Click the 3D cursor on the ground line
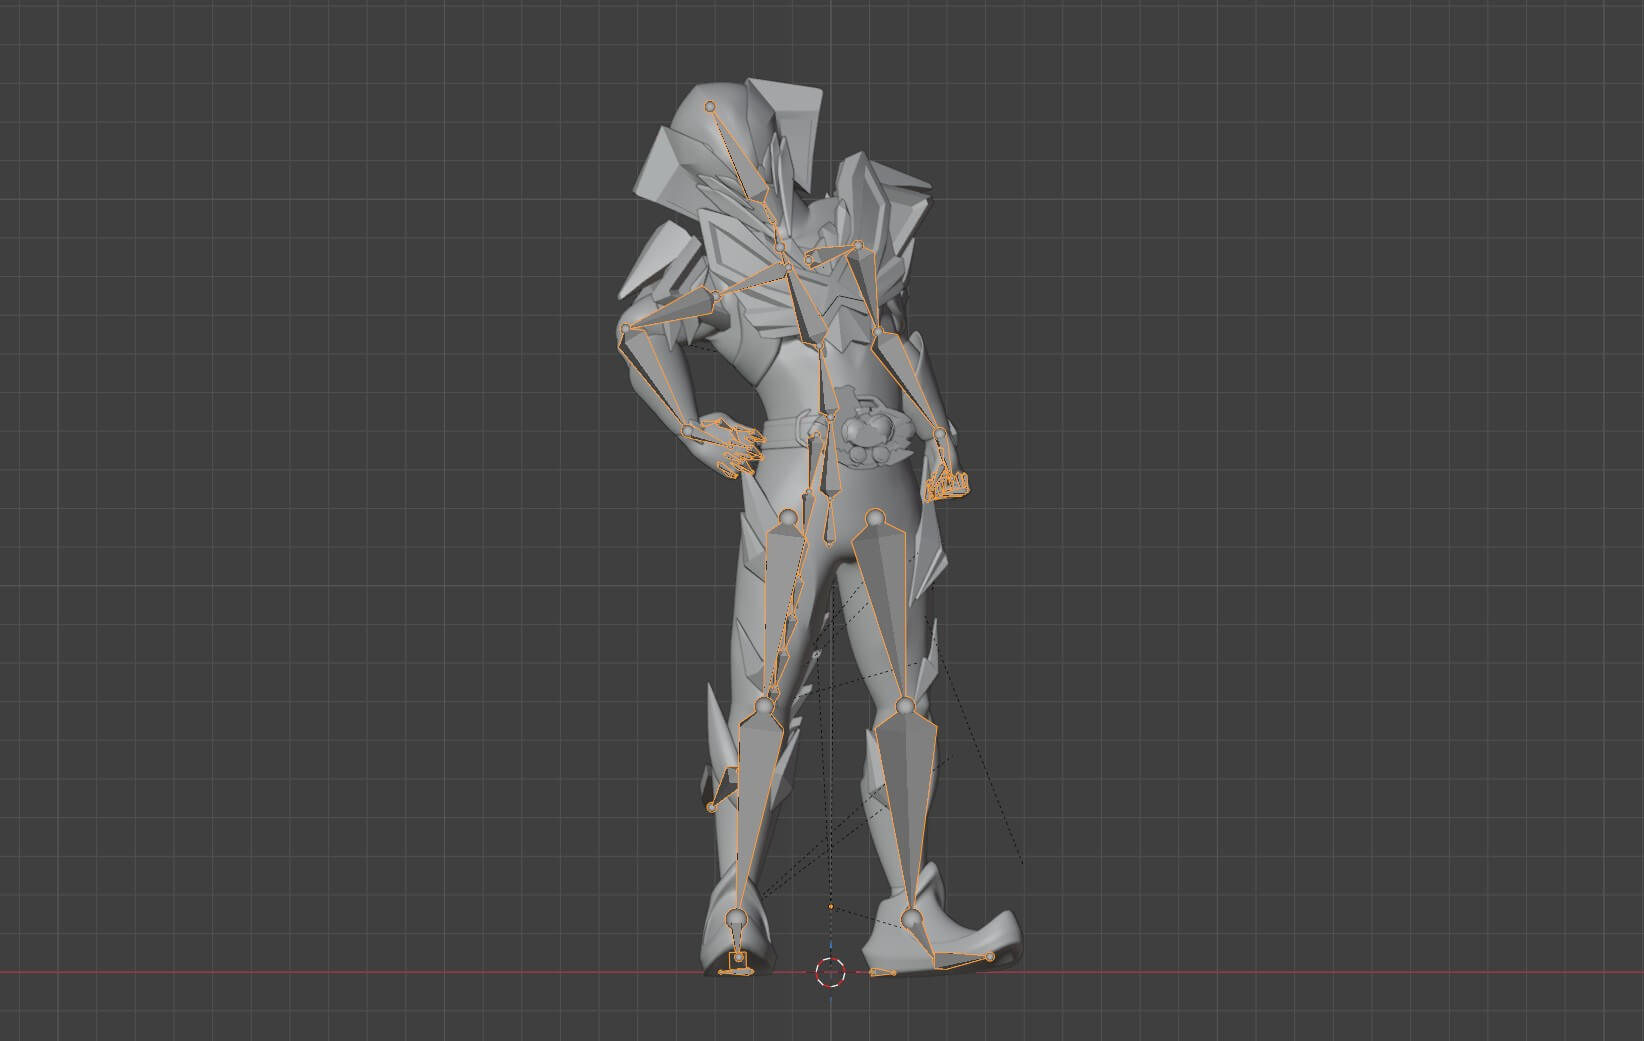 tap(831, 972)
